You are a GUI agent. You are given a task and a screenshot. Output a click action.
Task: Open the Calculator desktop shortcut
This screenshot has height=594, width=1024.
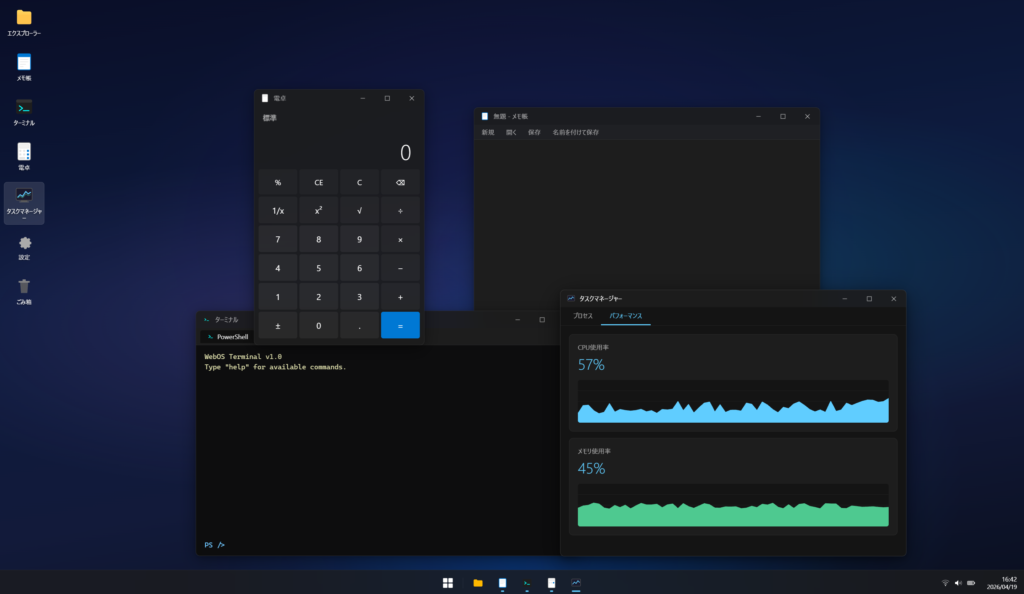pos(24,157)
